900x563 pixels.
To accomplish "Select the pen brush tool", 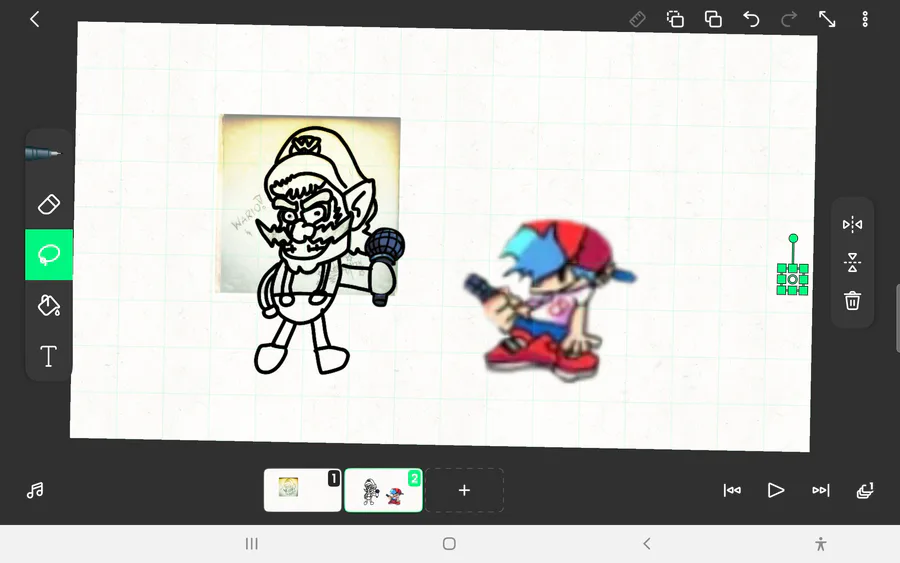I will click(43, 154).
